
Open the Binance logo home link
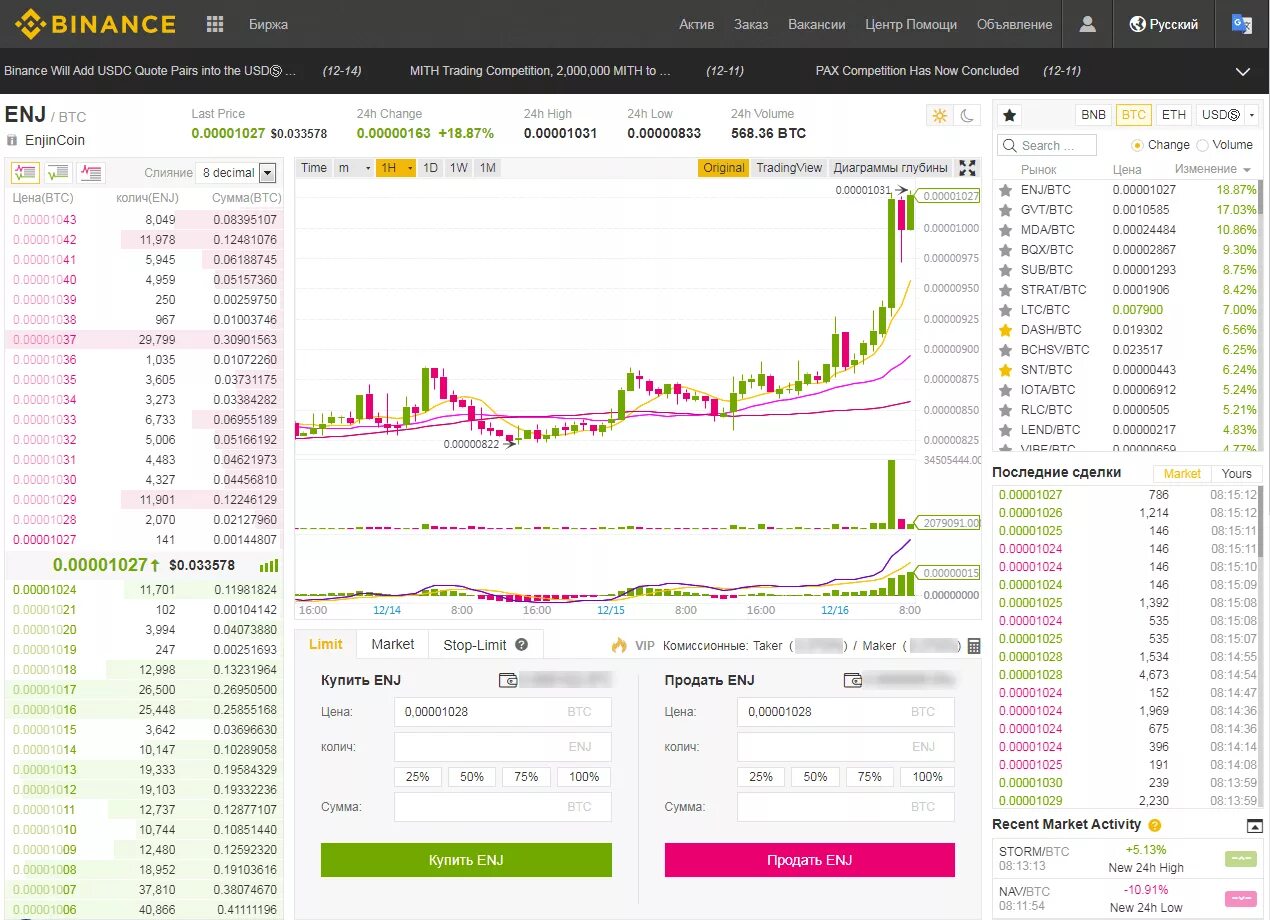click(x=95, y=24)
